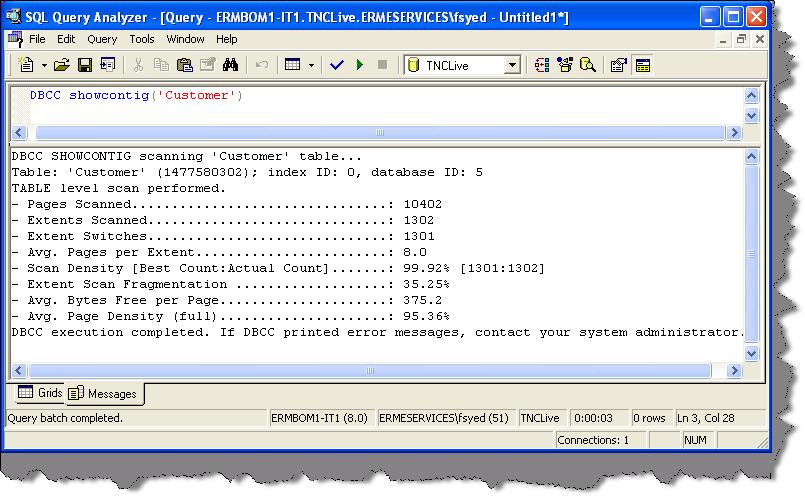Switch to the Grids tab
This screenshot has height=496, width=805.
click(x=40, y=393)
